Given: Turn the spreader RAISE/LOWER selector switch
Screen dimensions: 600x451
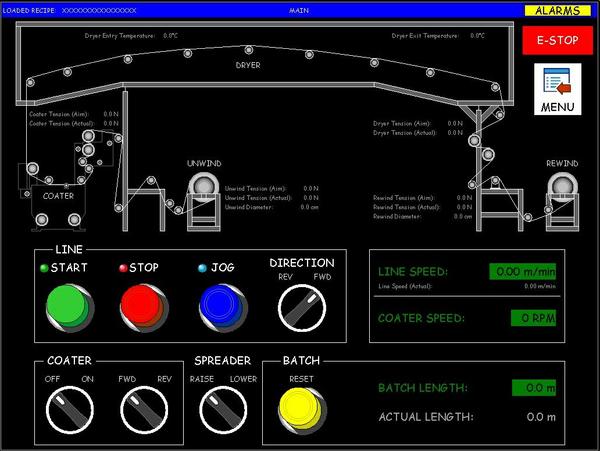Looking at the screenshot, I should click(223, 410).
